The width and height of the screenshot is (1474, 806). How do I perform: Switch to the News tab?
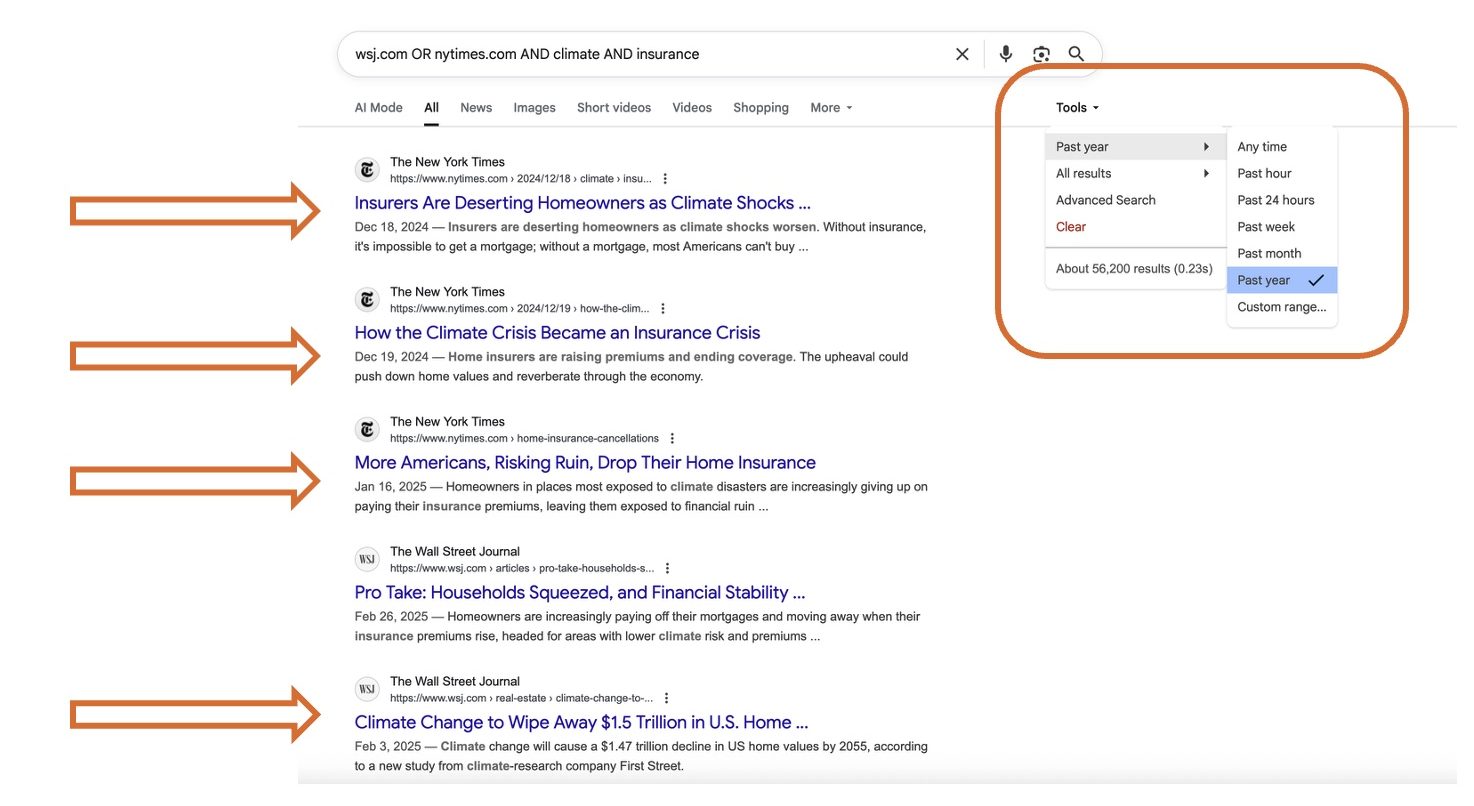point(476,108)
